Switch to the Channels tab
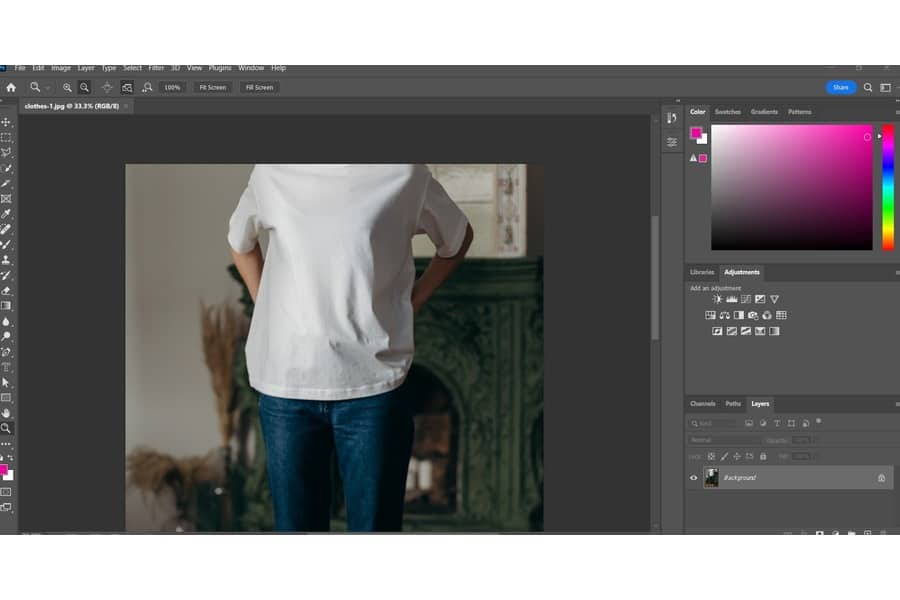The width and height of the screenshot is (900, 600). pyautogui.click(x=703, y=404)
